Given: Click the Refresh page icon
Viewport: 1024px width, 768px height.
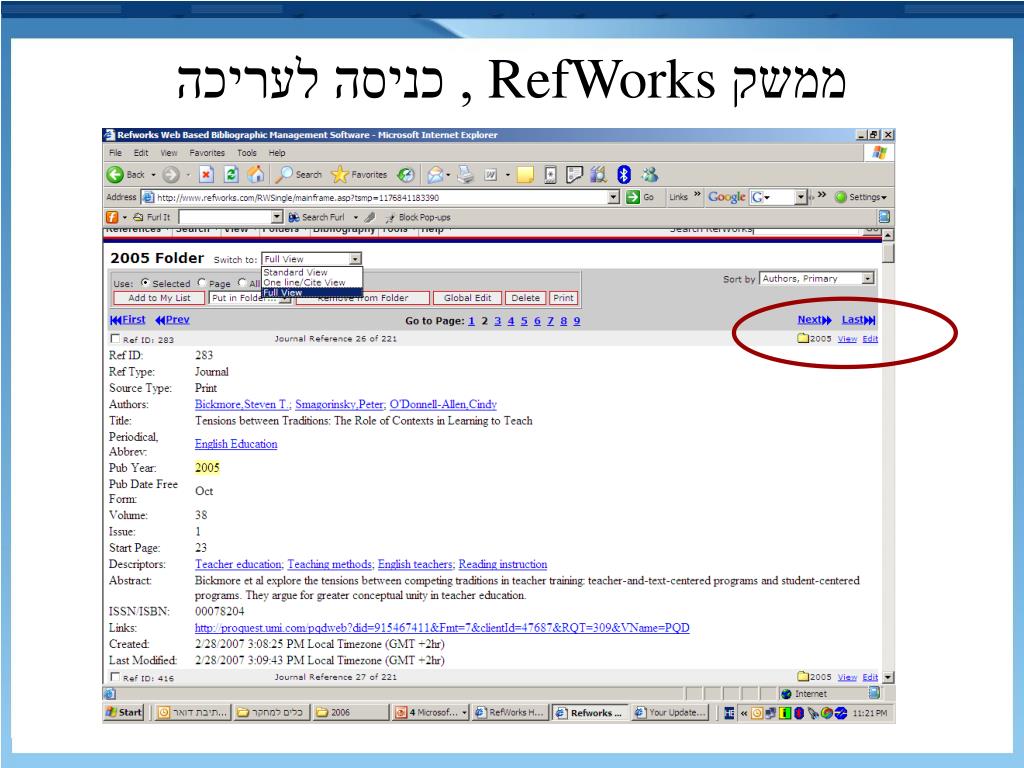Looking at the screenshot, I should (231, 174).
